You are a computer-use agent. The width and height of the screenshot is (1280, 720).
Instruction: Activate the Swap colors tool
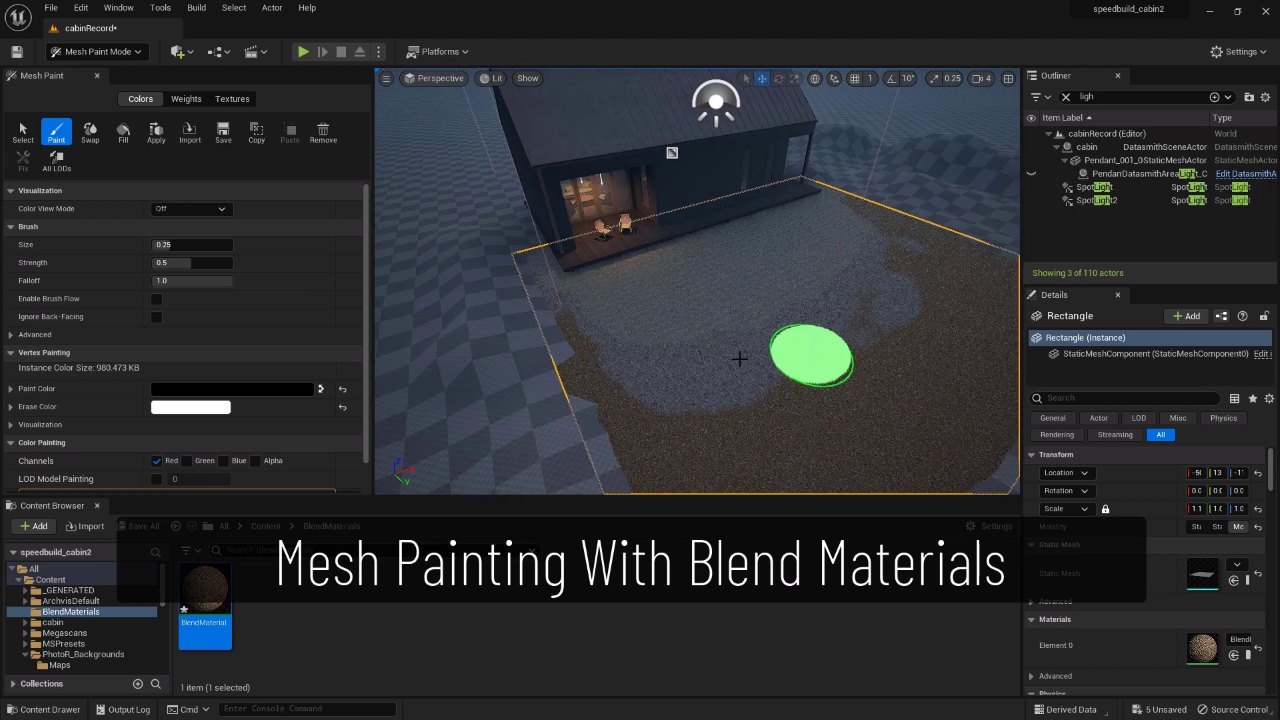pyautogui.click(x=90, y=133)
